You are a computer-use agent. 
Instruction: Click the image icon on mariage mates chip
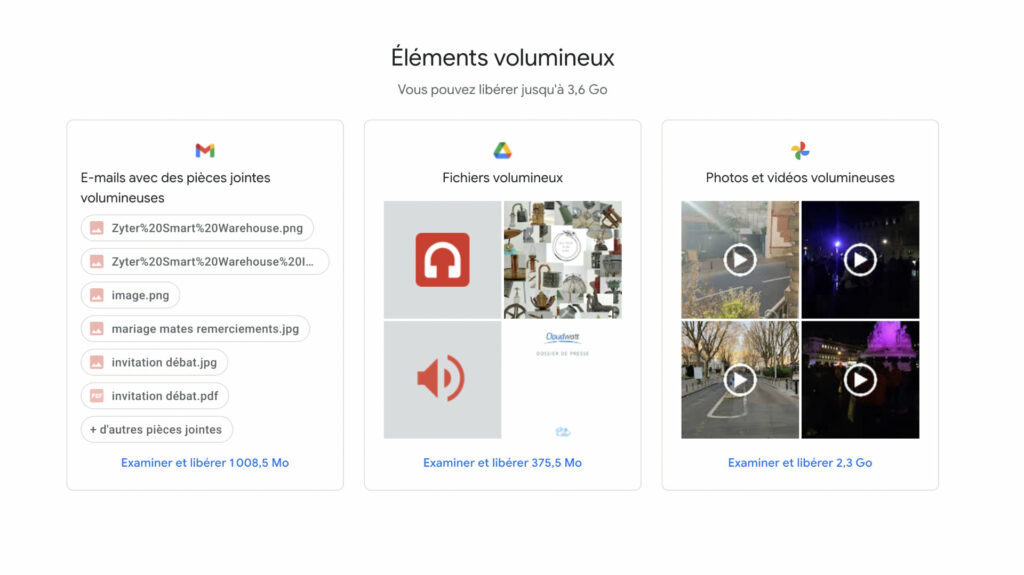[x=97, y=329]
